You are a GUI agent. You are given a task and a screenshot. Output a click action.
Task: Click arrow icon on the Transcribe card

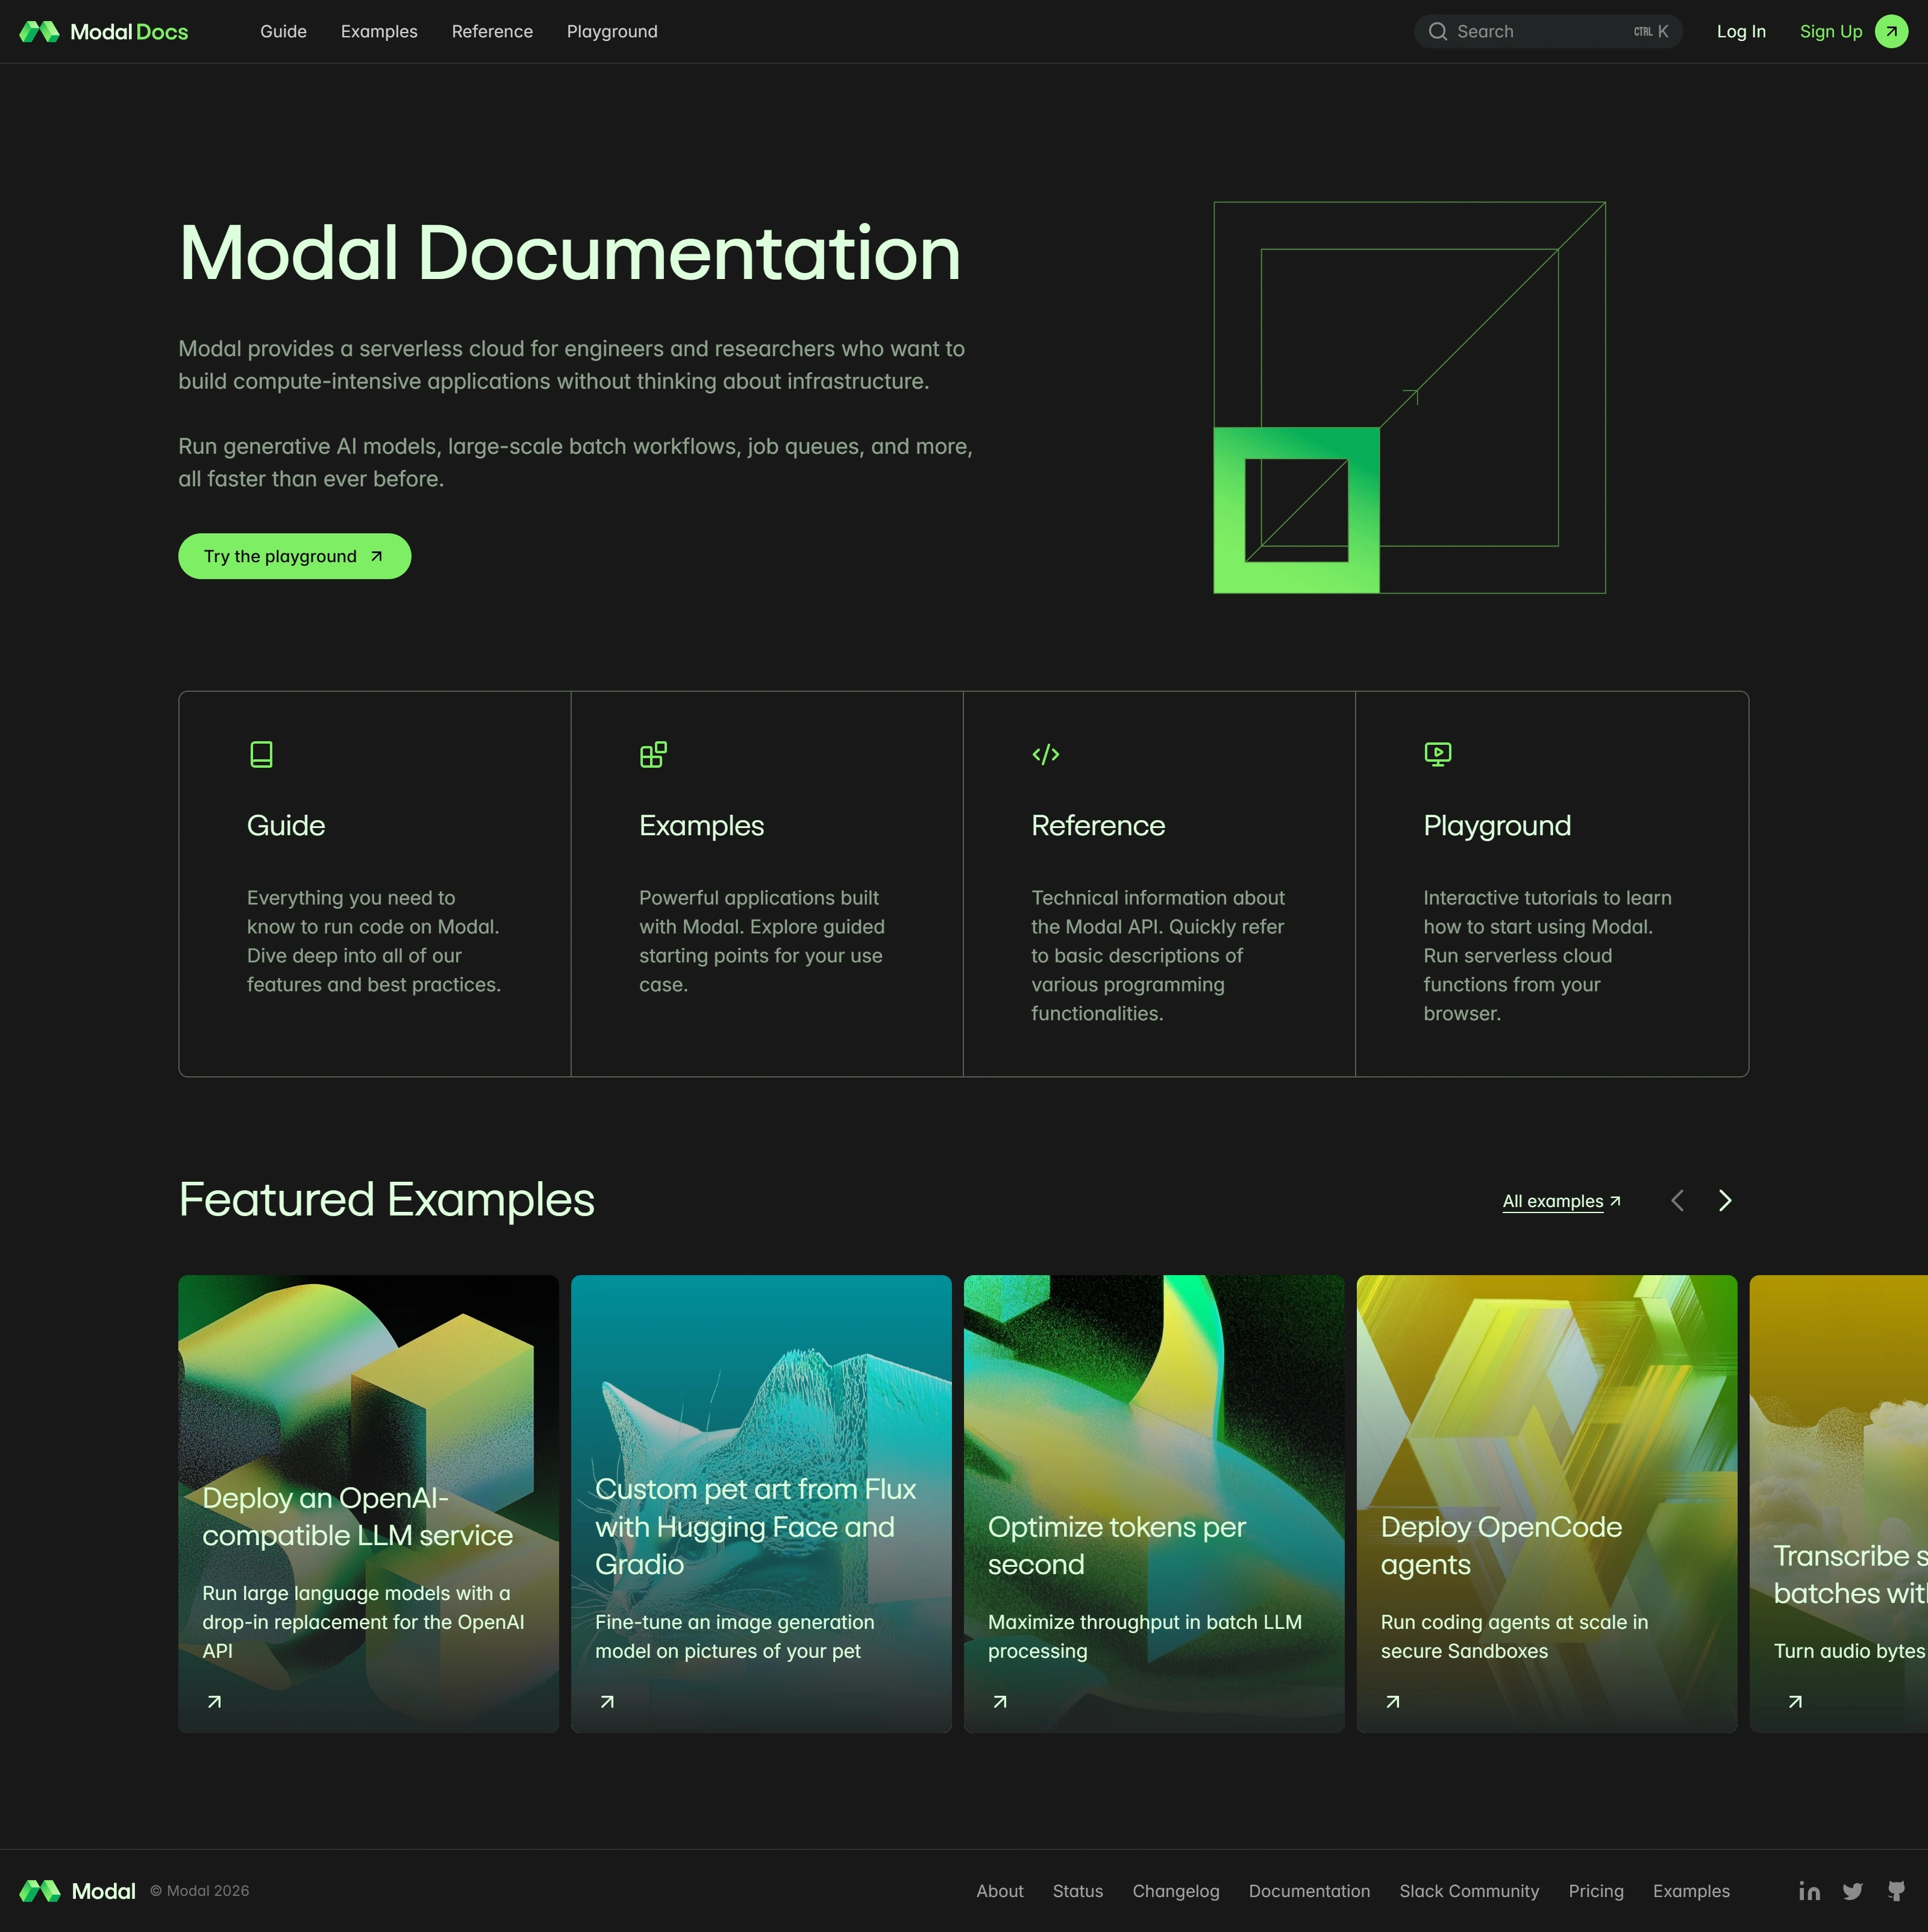pos(1795,1702)
